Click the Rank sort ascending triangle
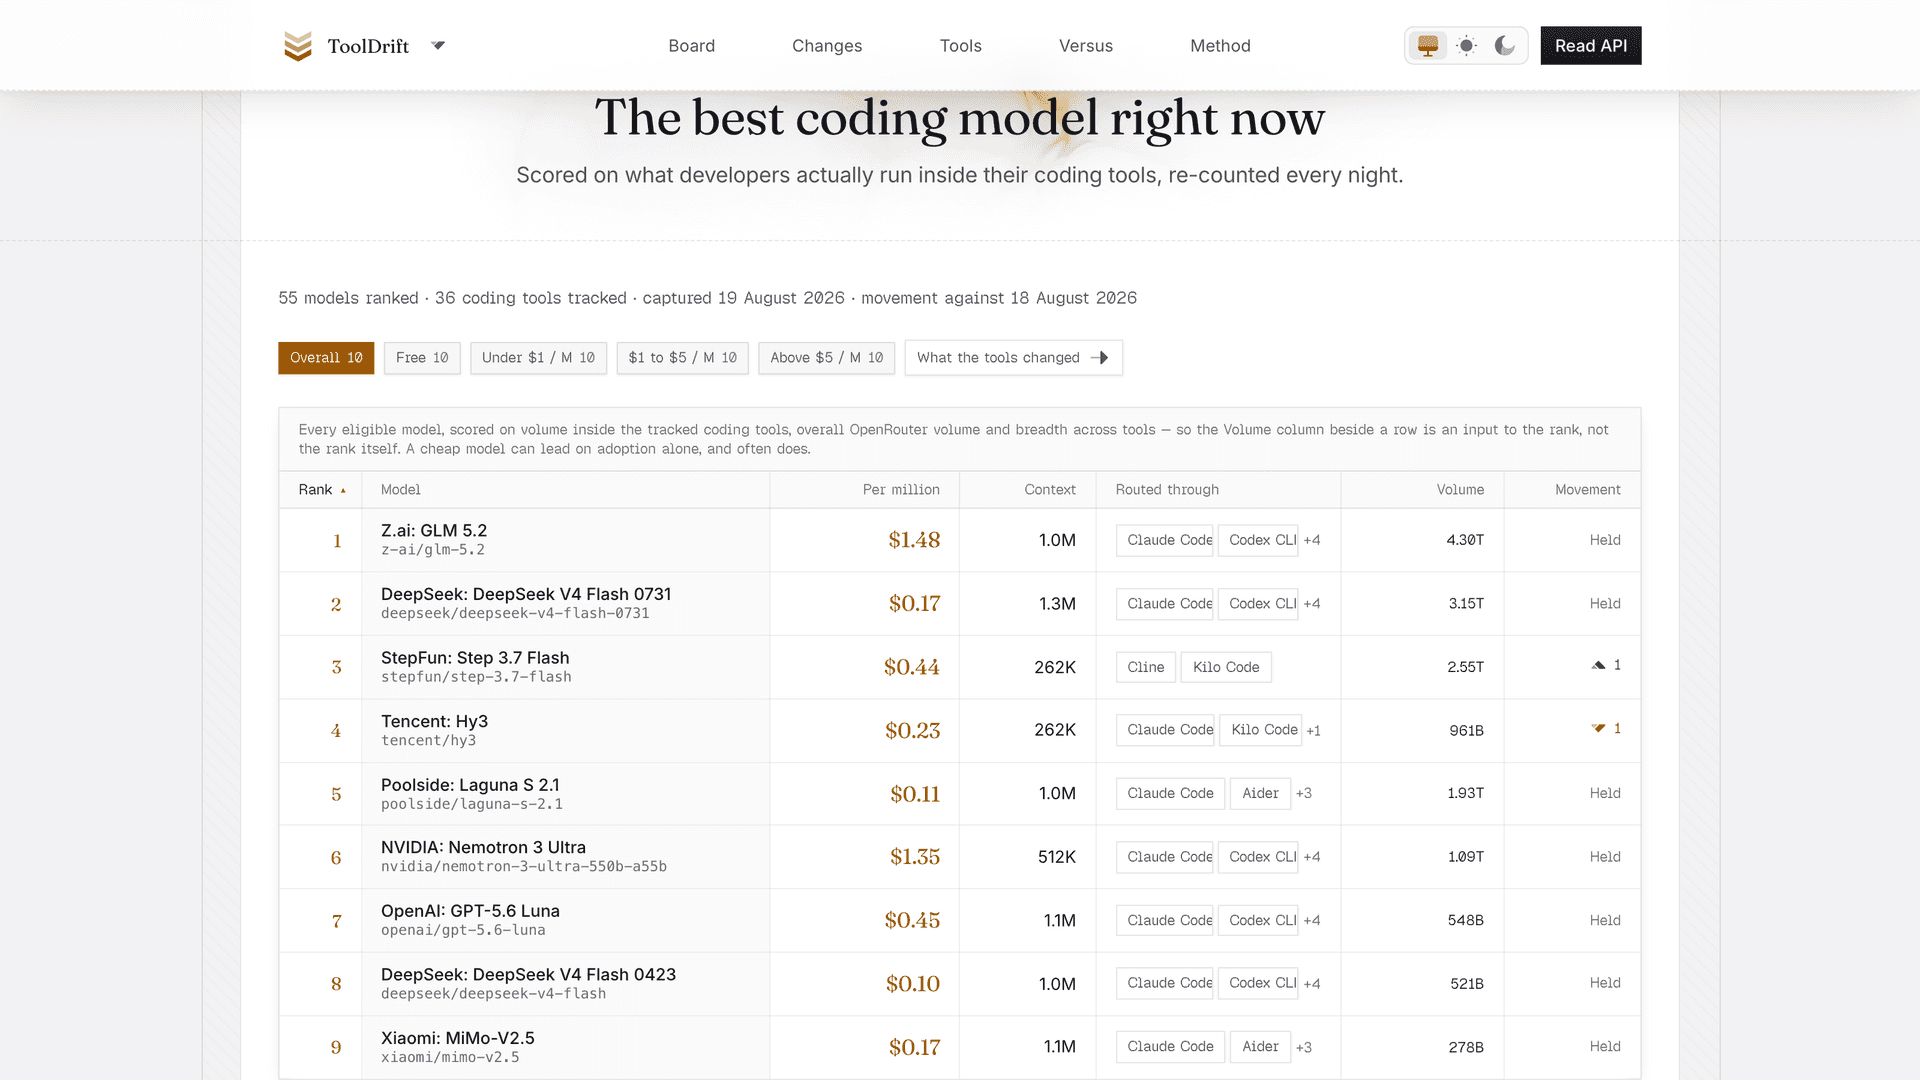Screen dimensions: 1920x1080 [x=343, y=491]
